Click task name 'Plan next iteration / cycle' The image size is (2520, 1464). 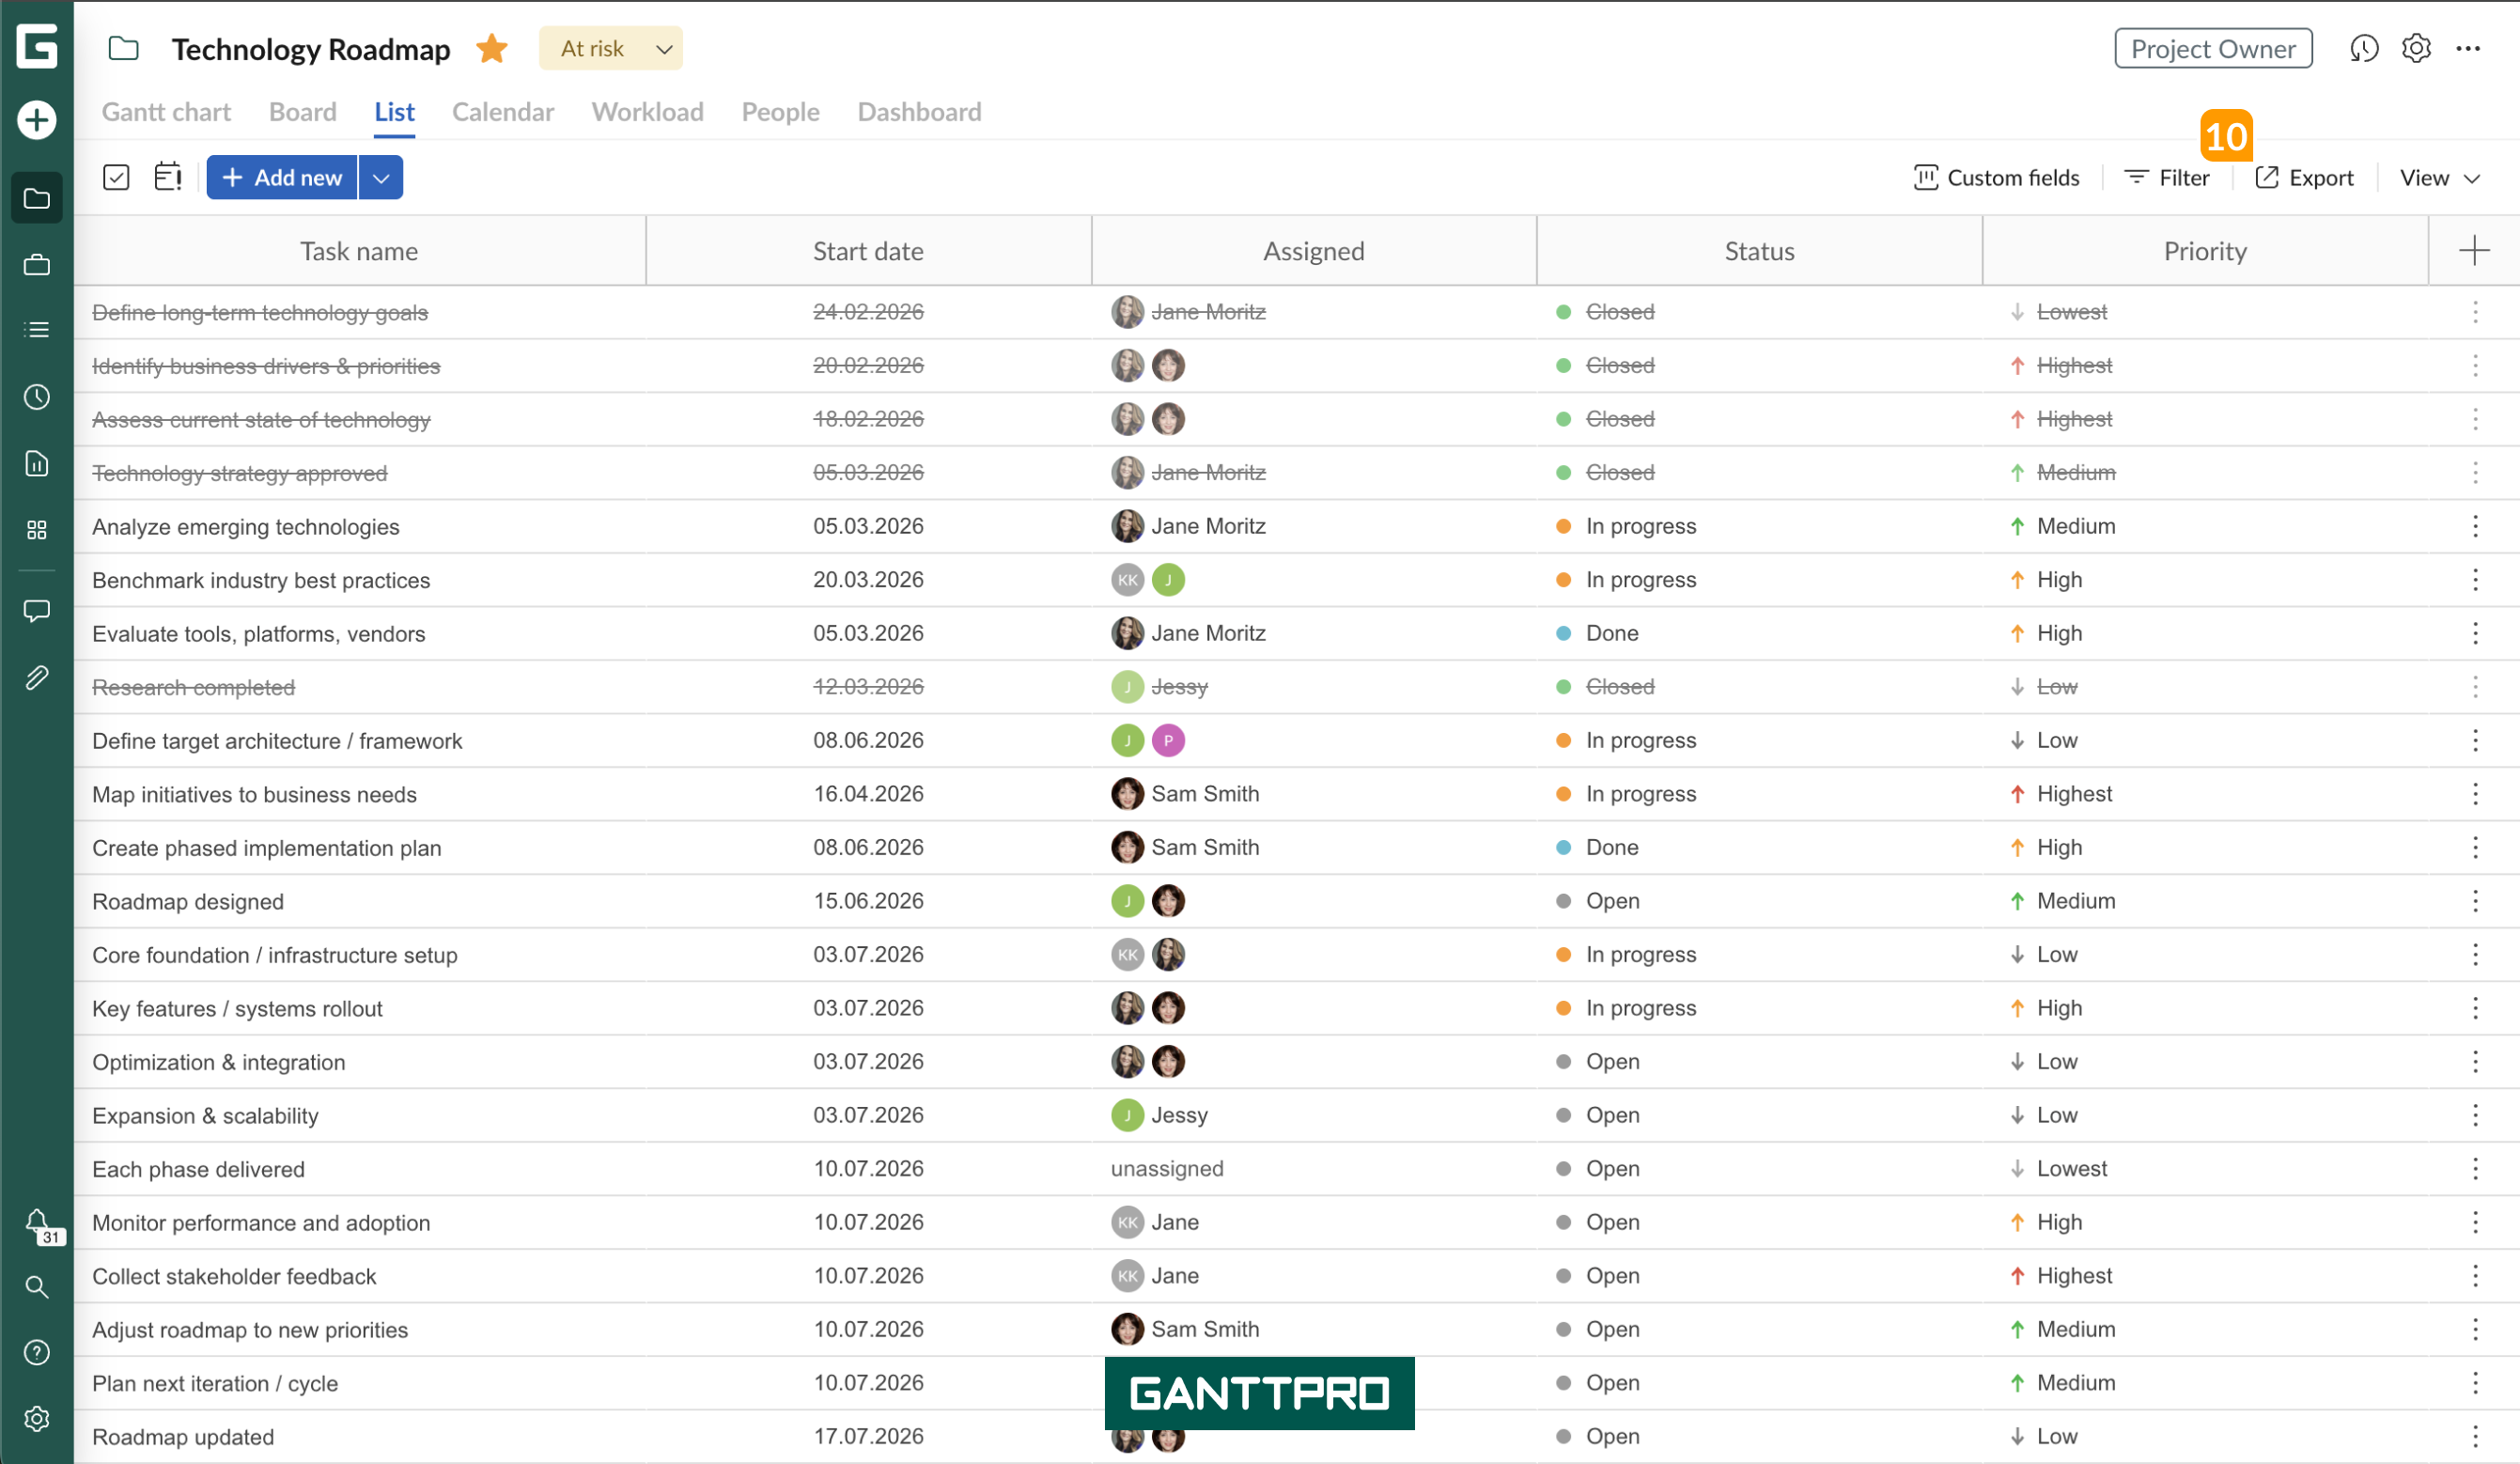[215, 1384]
